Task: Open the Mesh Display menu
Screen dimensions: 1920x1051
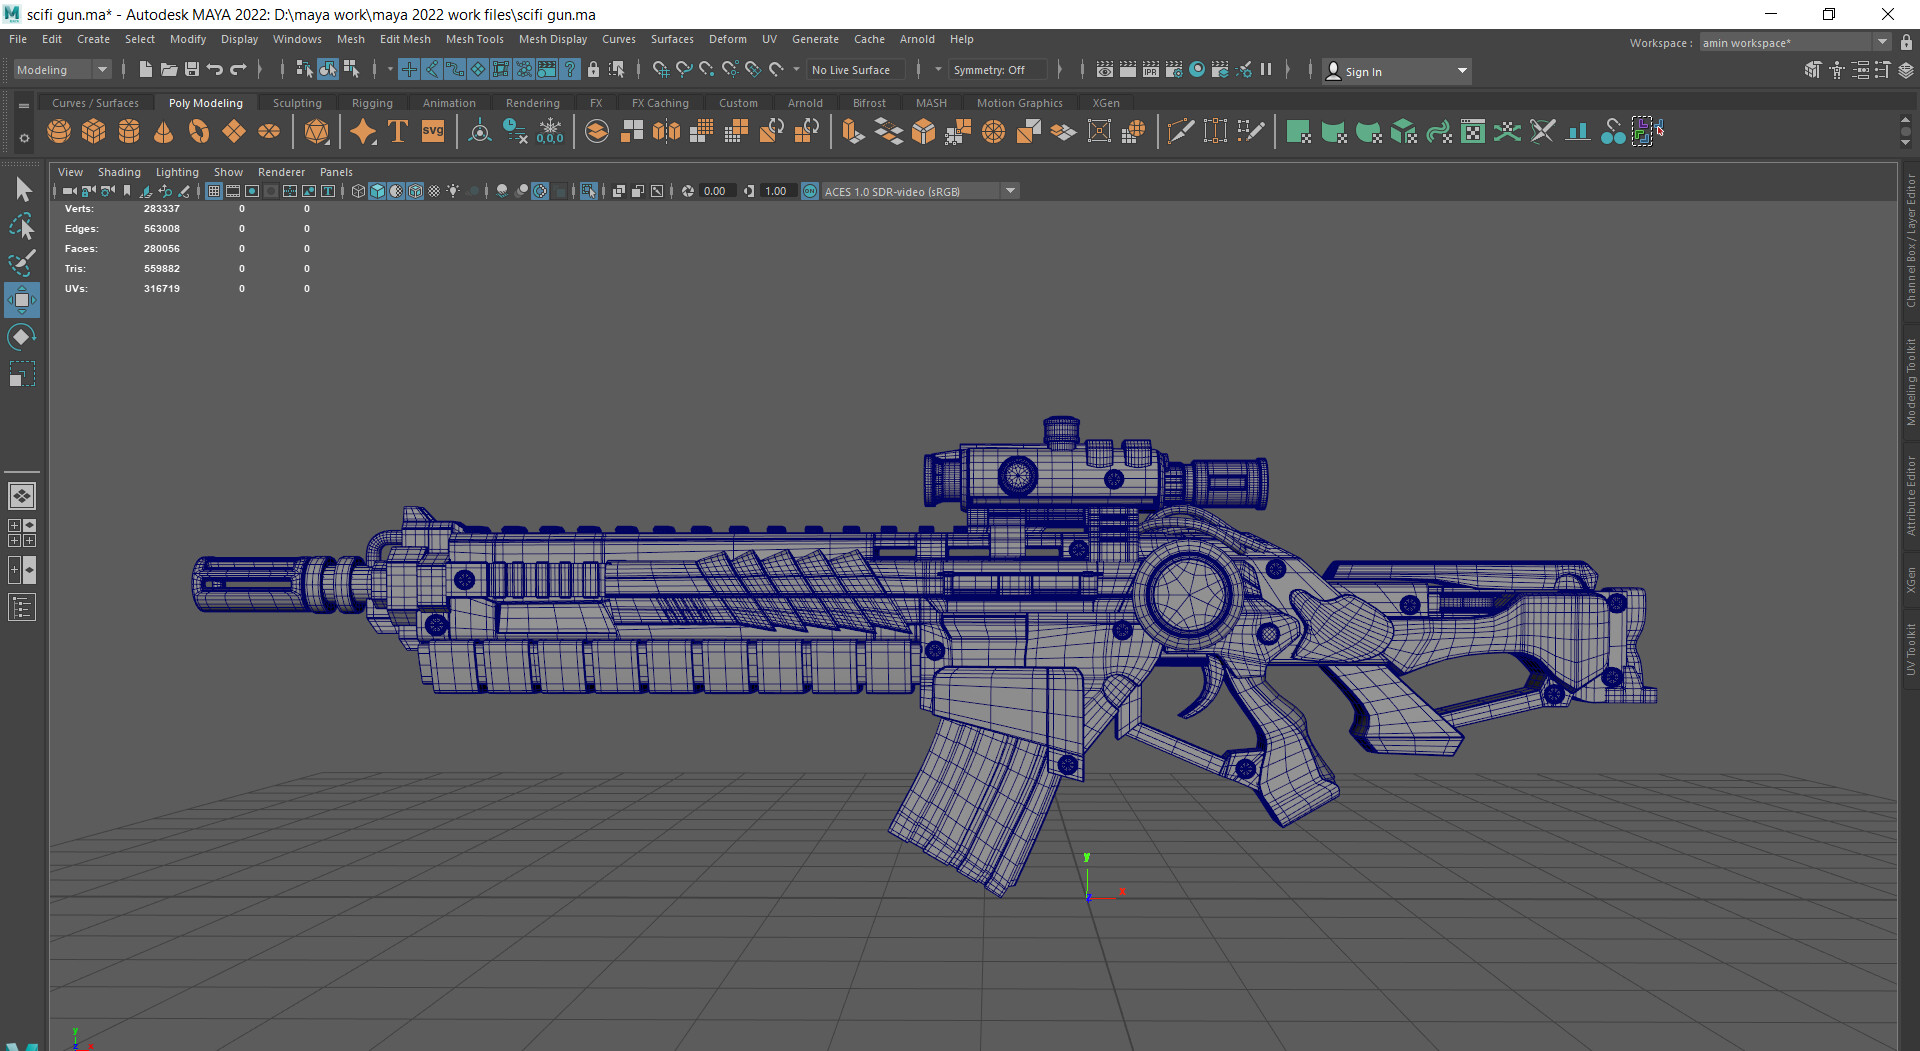Action: pyautogui.click(x=553, y=39)
